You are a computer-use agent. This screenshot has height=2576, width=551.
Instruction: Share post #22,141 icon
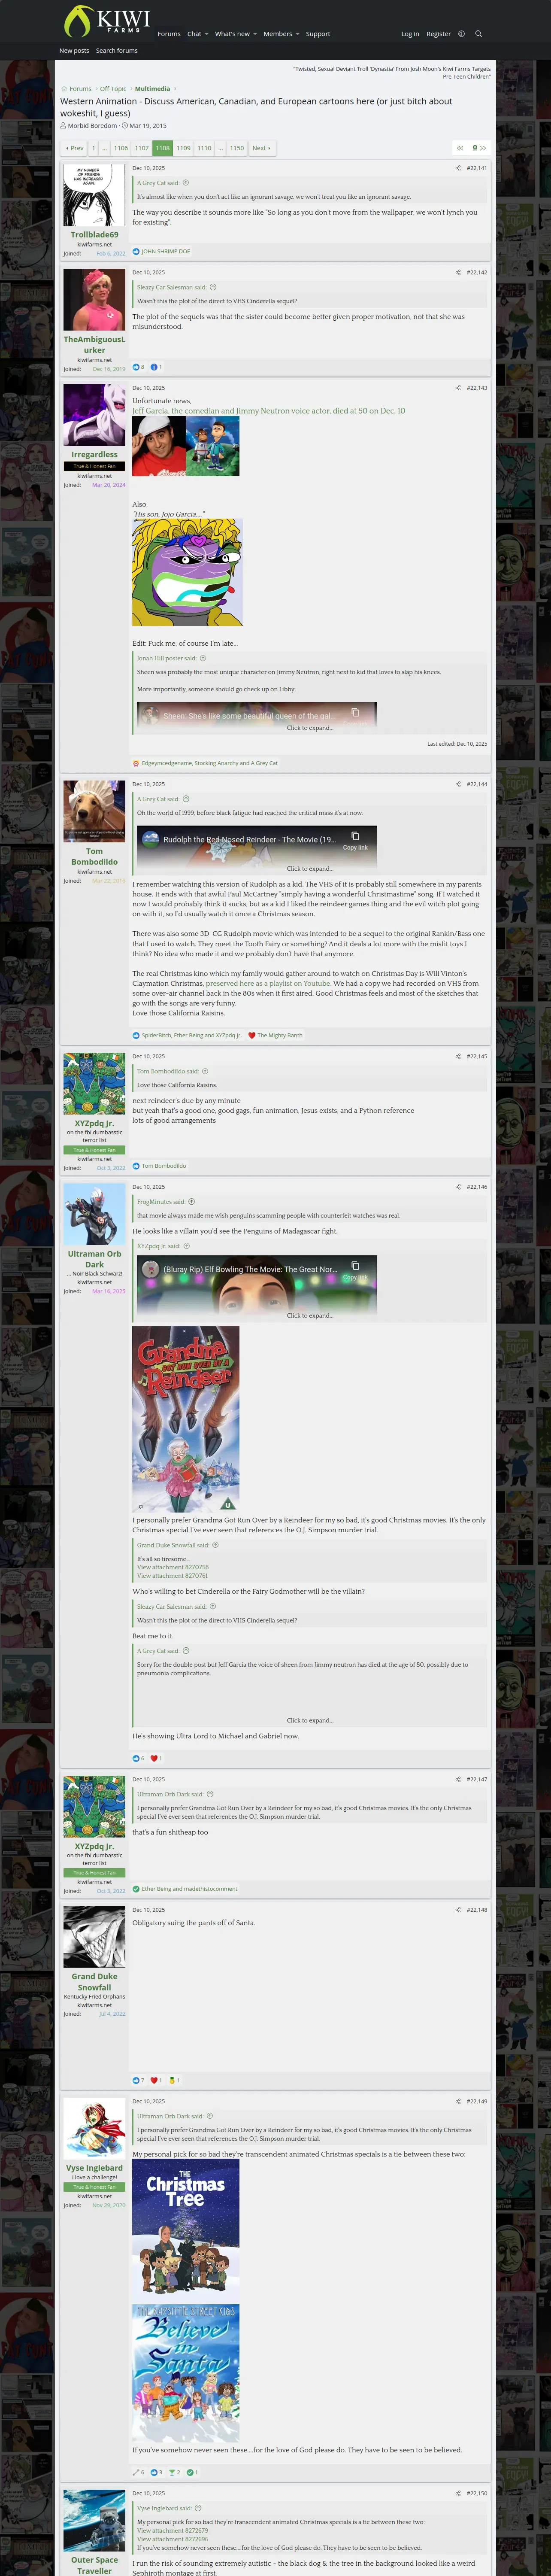coord(458,168)
